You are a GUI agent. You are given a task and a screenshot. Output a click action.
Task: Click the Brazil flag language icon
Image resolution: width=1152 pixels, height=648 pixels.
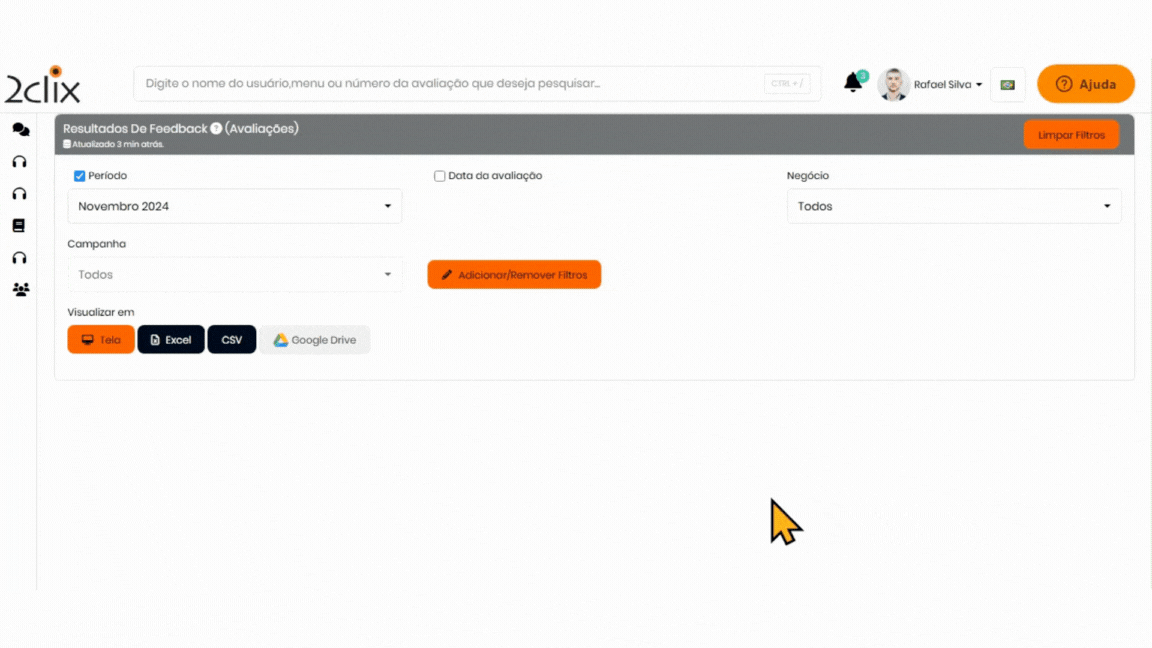click(x=1007, y=85)
